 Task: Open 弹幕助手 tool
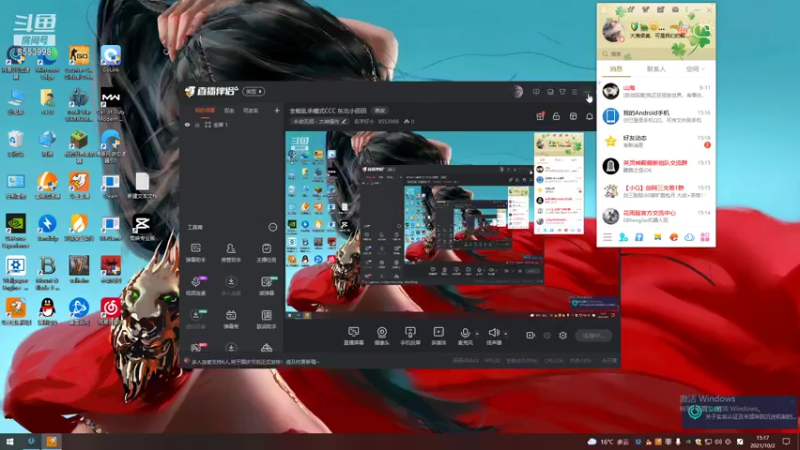pyautogui.click(x=195, y=253)
